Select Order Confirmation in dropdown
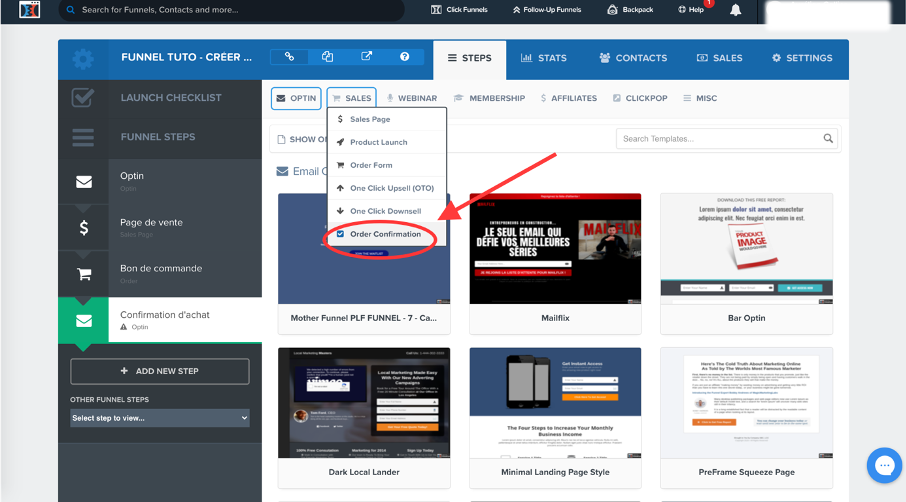This screenshot has height=502, width=906. click(x=387, y=234)
